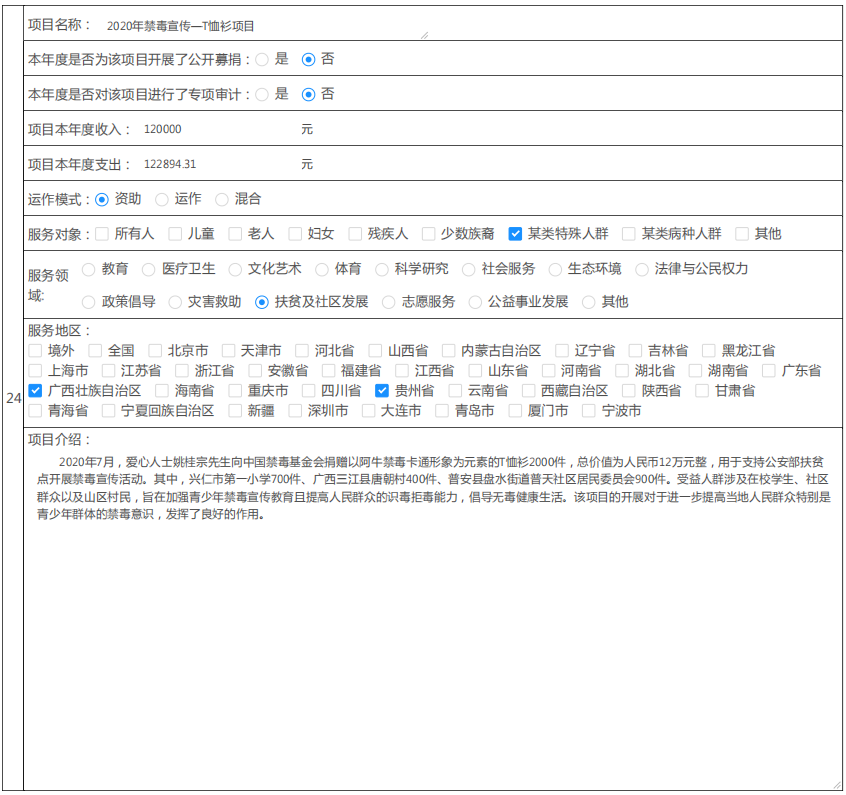Image resolution: width=846 pixels, height=795 pixels.
Task: Uncheck 某类特殊人群 checkbox
Action: point(515,234)
